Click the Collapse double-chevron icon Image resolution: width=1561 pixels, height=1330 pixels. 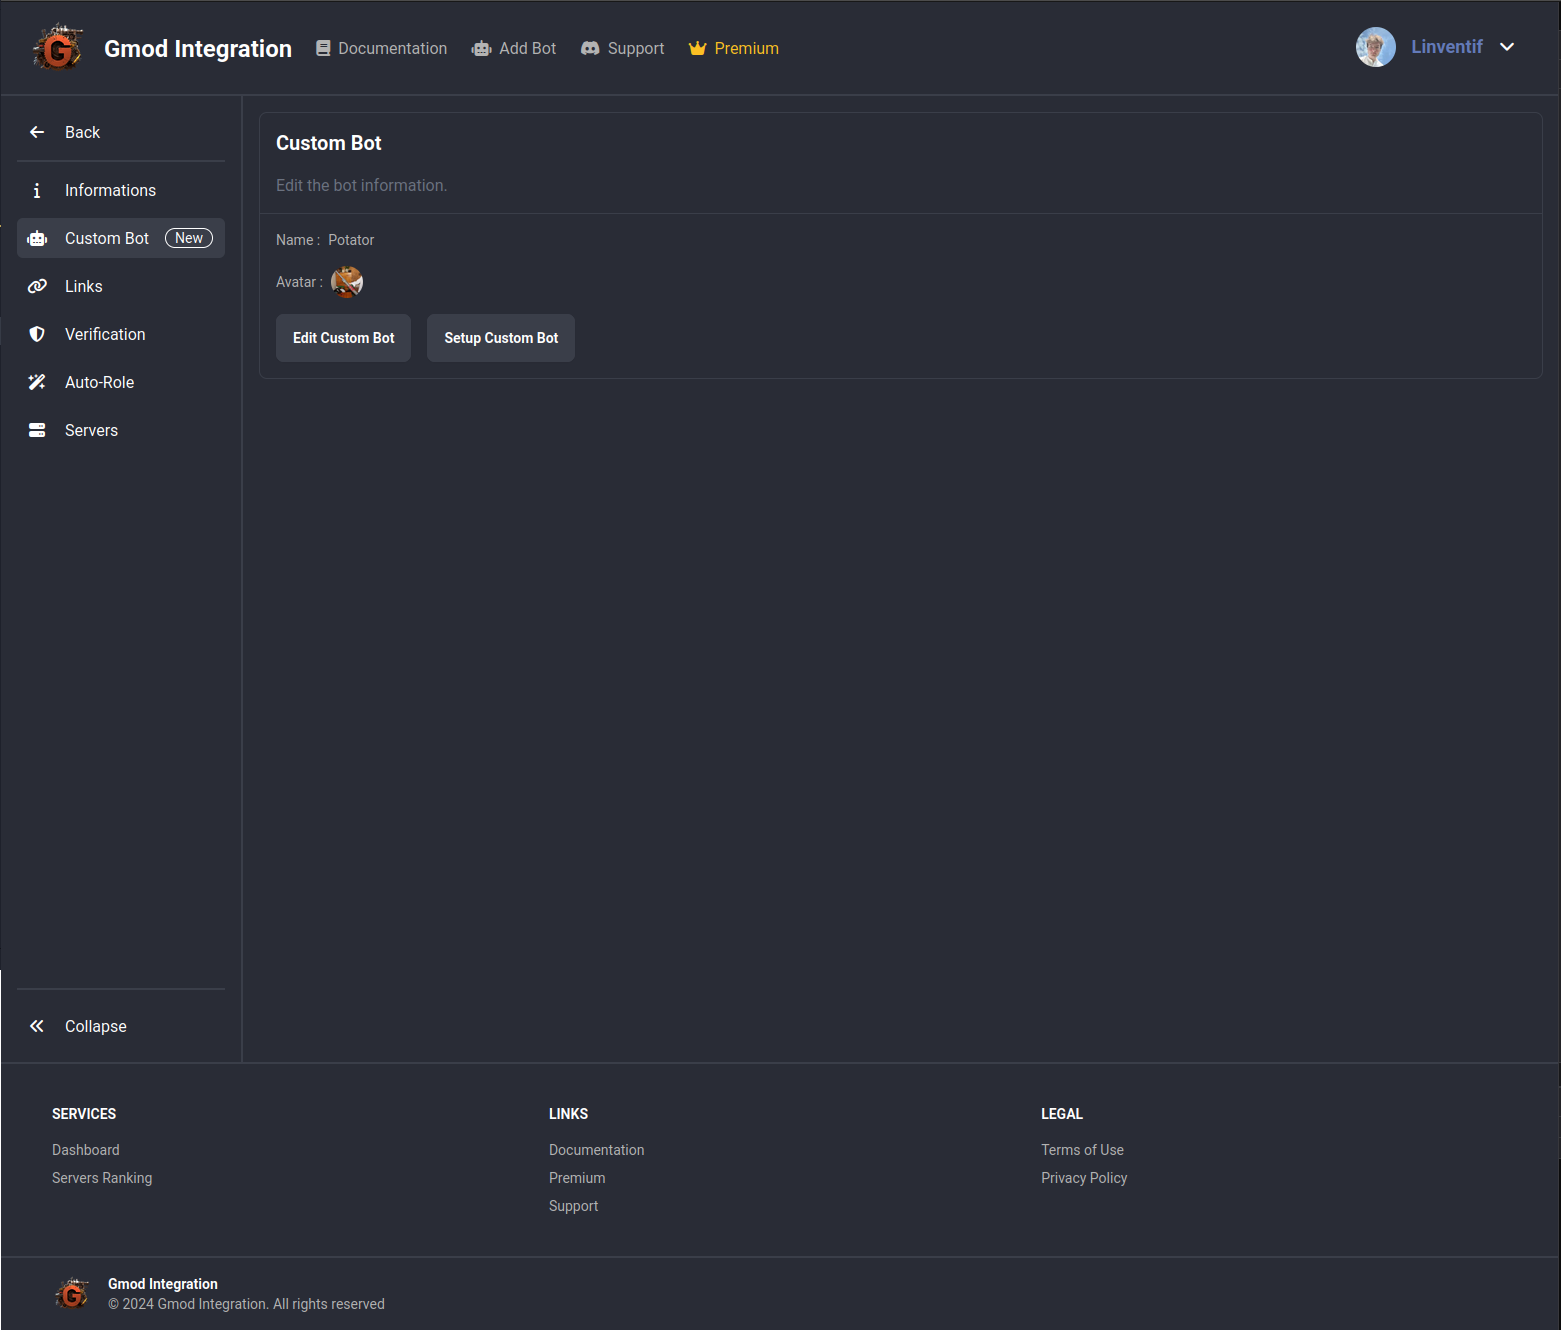coord(37,1026)
